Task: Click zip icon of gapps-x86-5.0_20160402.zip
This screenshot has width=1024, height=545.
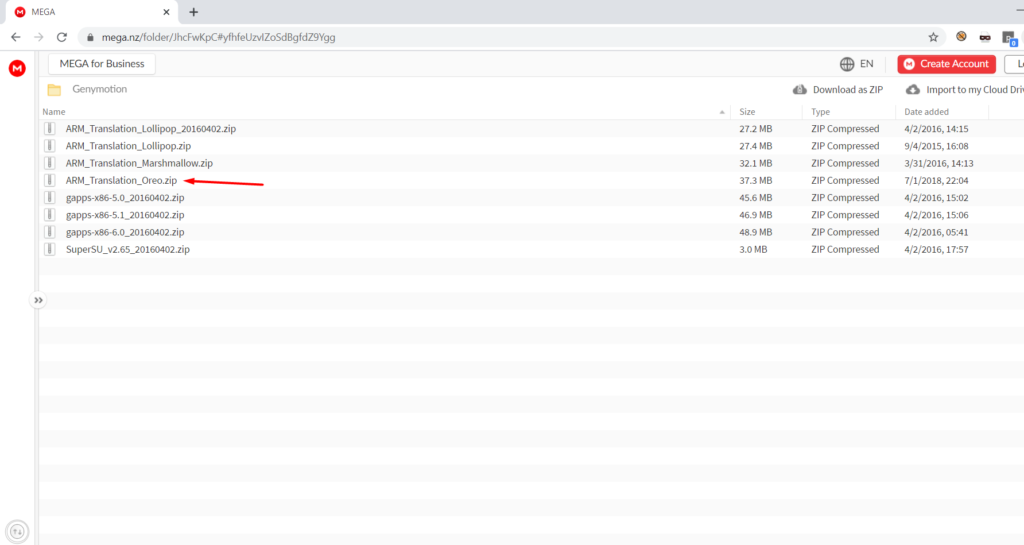Action: coord(50,197)
